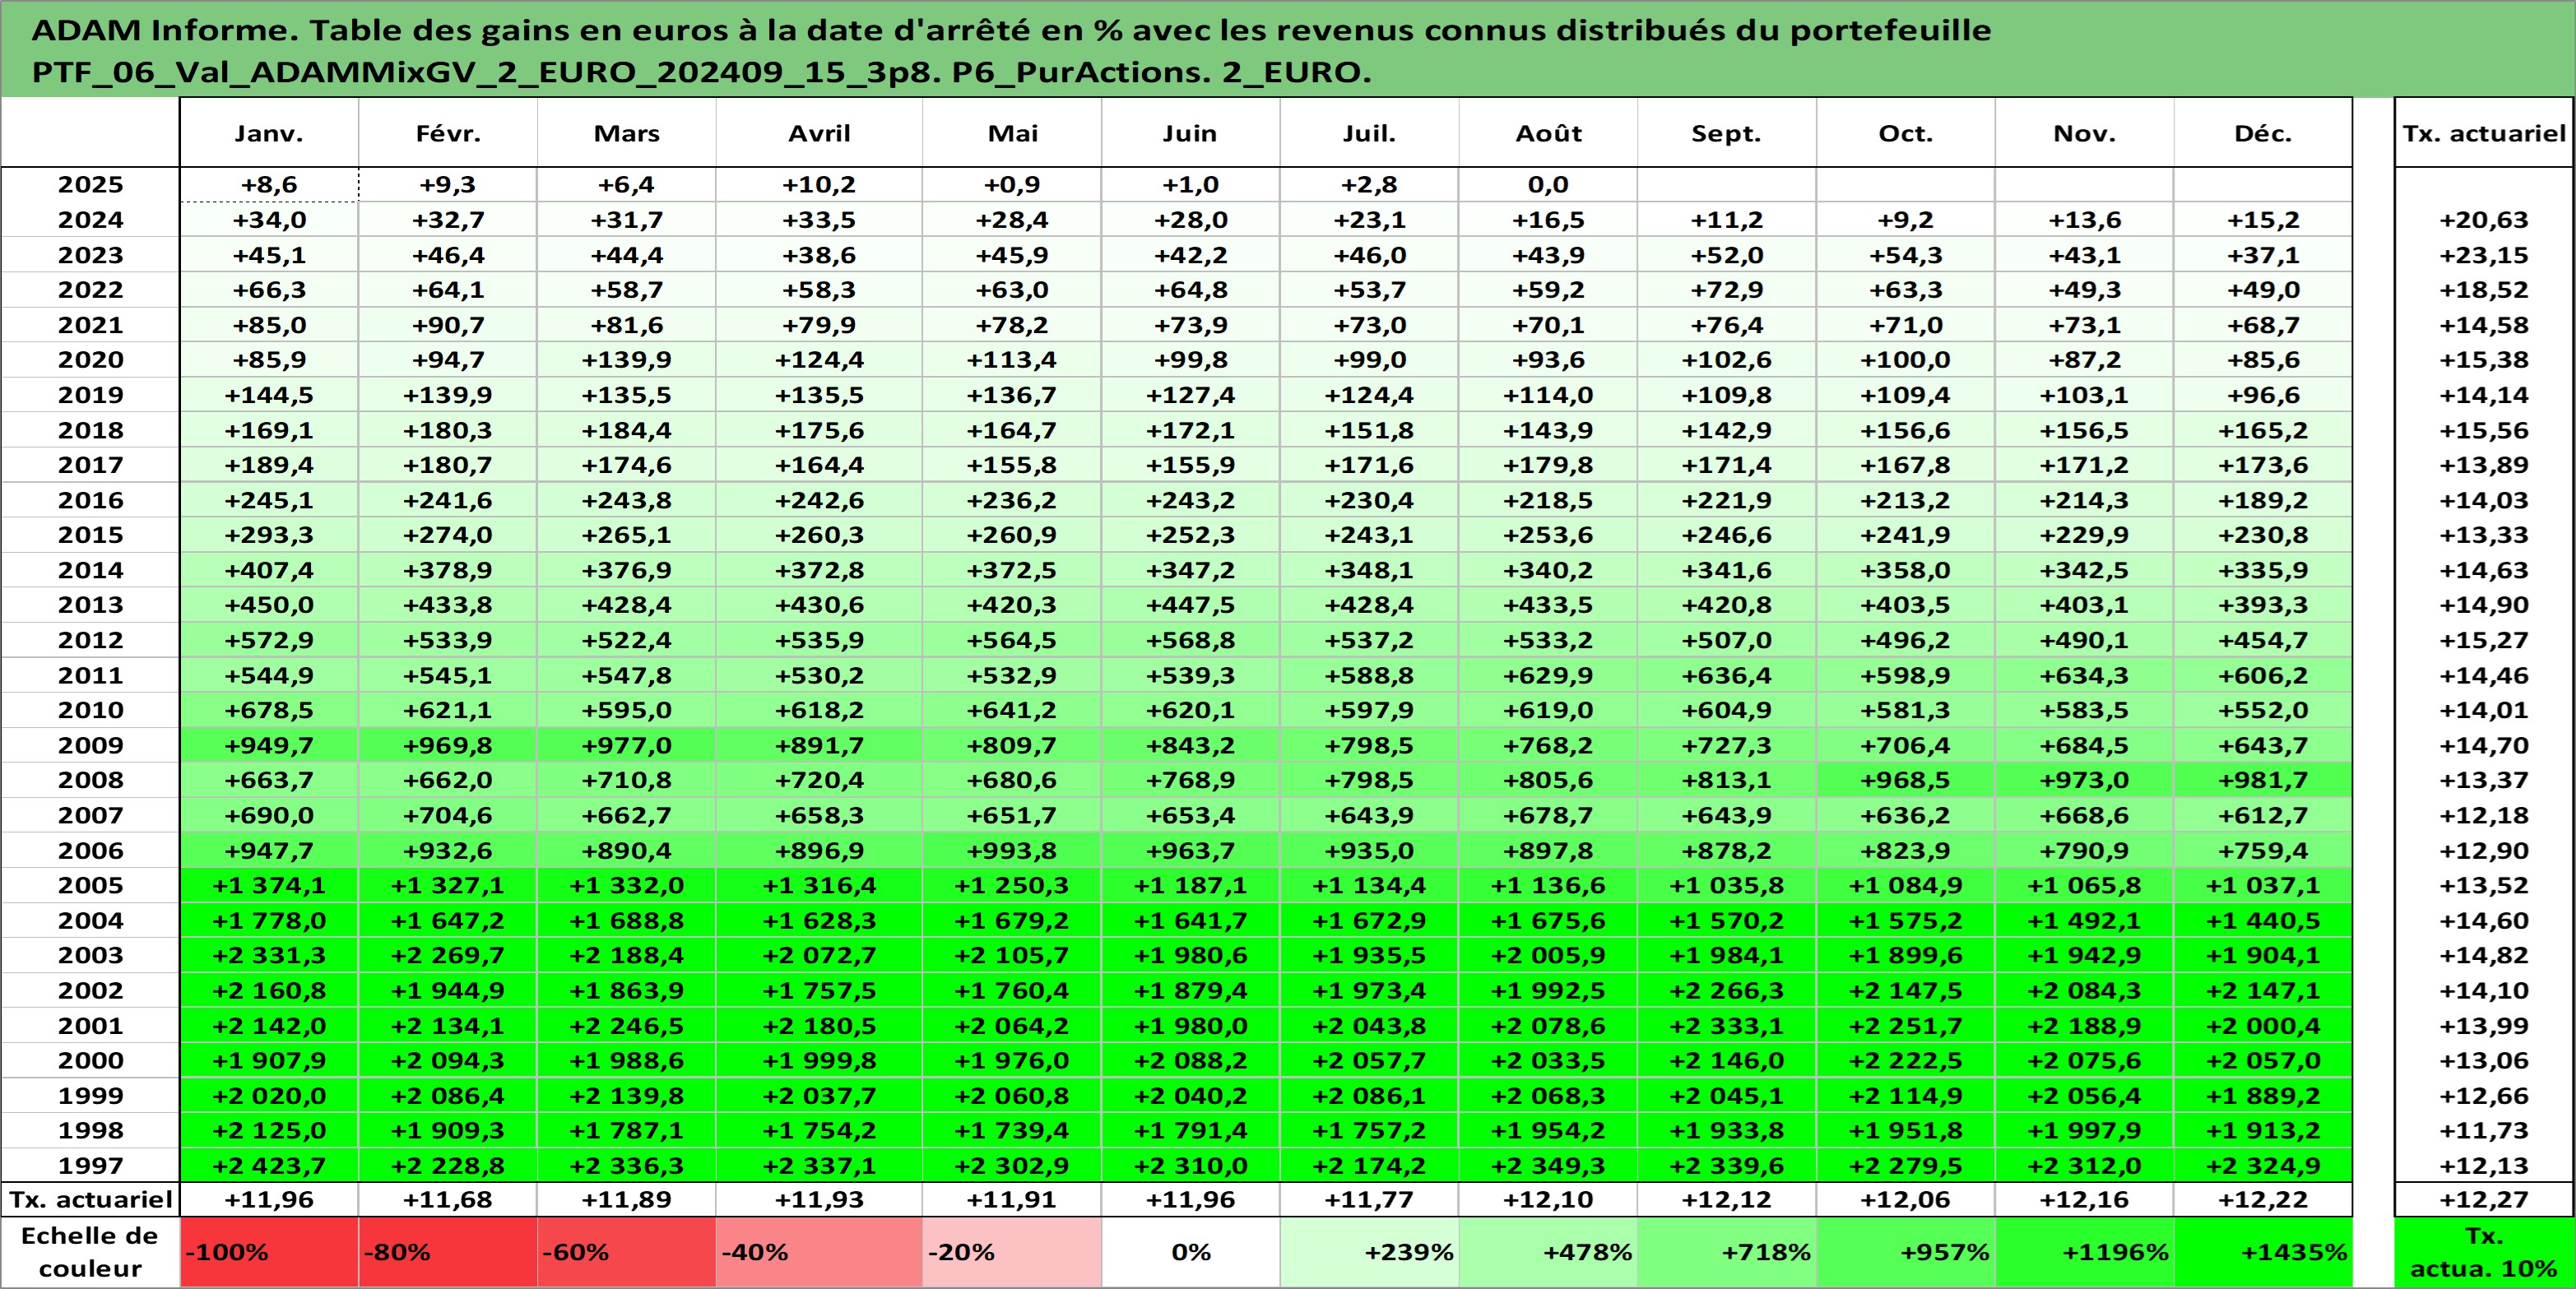Select the +11,68 Févr. actuarial rate
The width and height of the screenshot is (2576, 1289).
pos(448,1199)
